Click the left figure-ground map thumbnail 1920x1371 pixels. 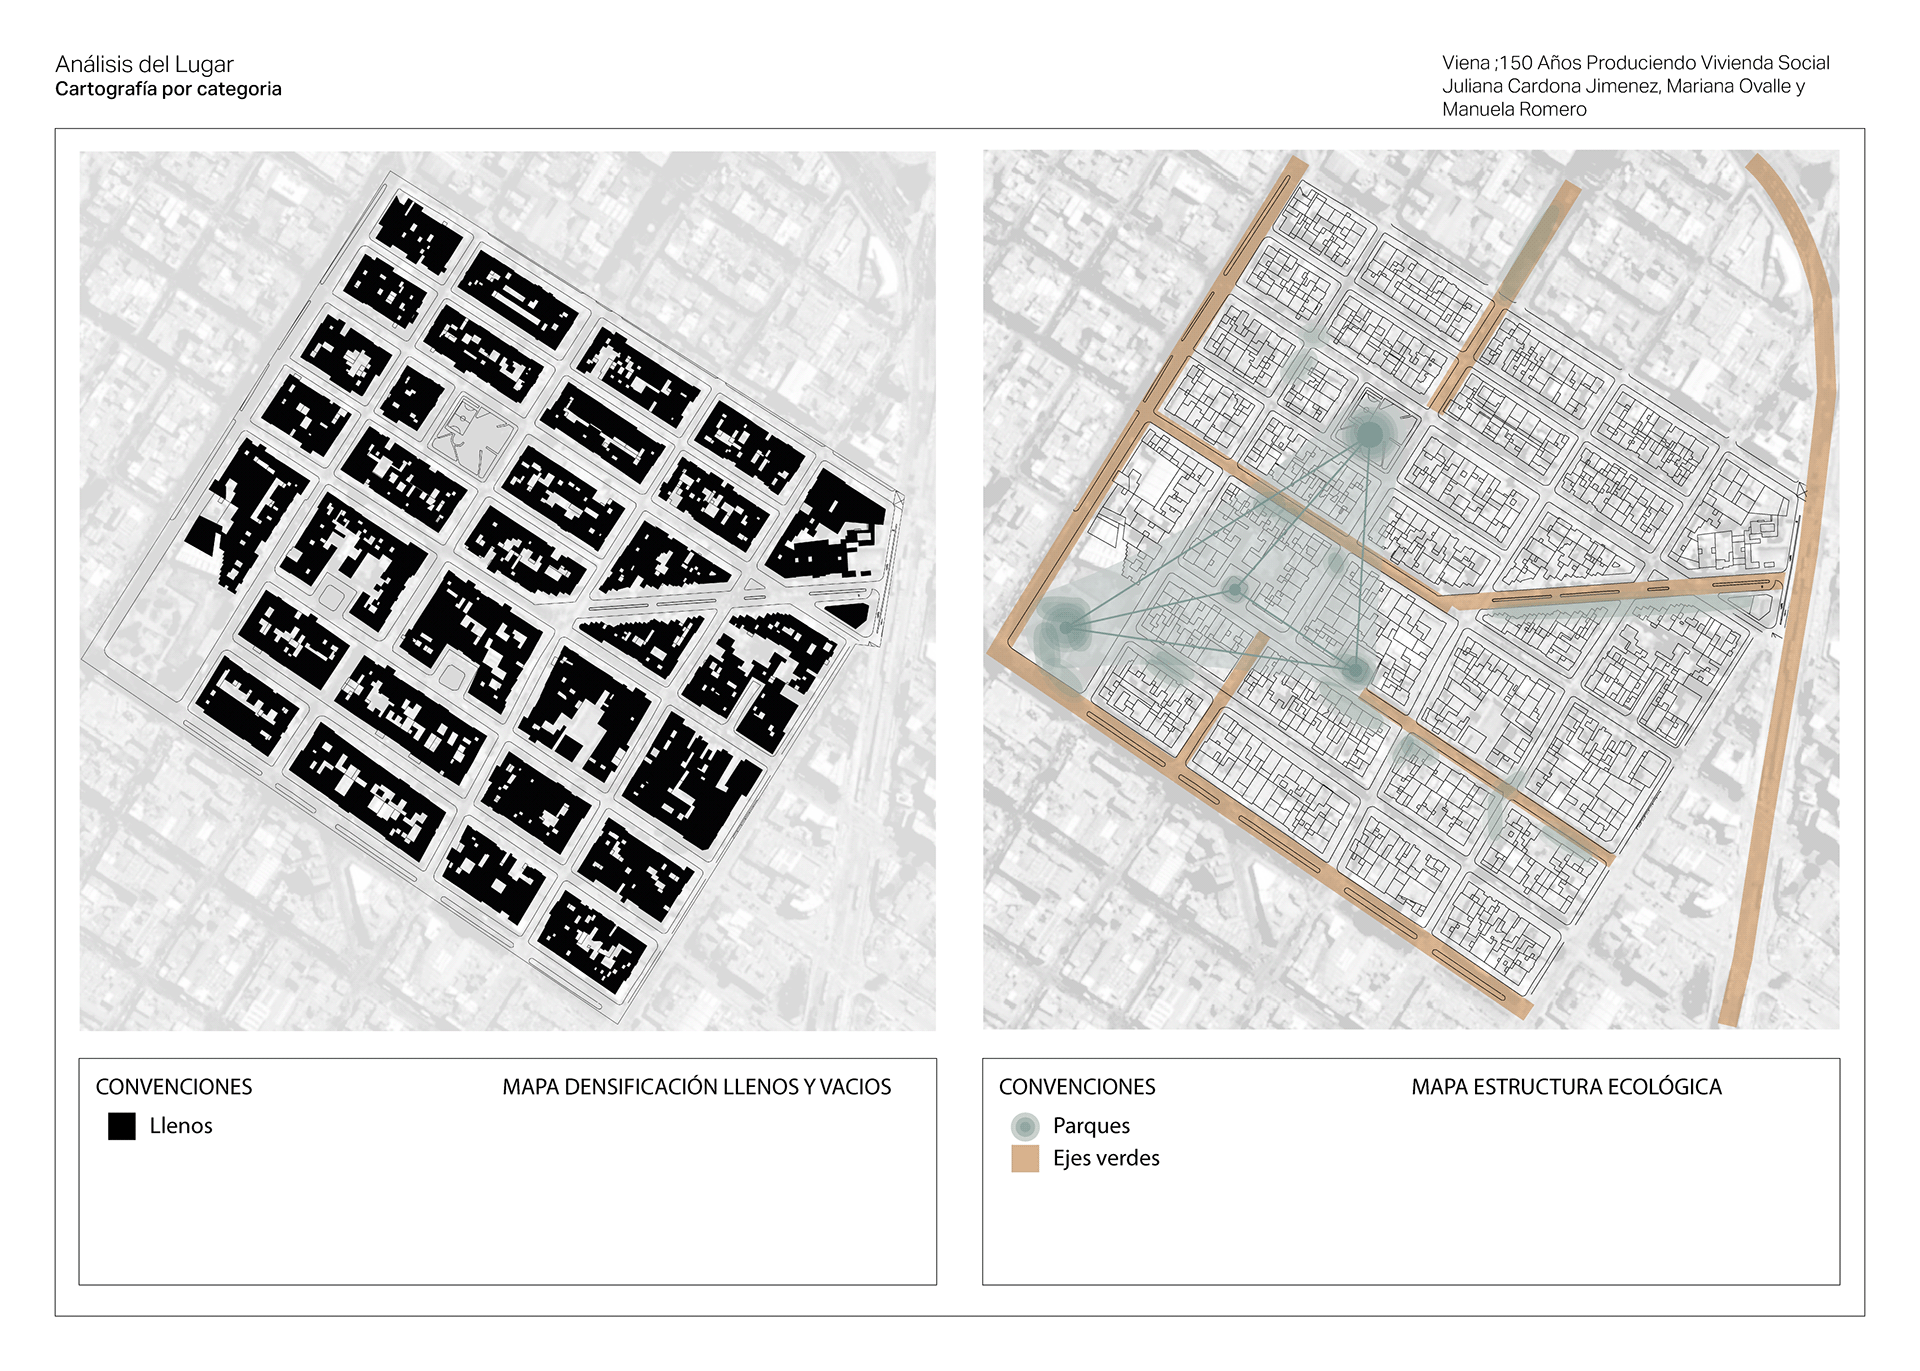click(x=507, y=590)
